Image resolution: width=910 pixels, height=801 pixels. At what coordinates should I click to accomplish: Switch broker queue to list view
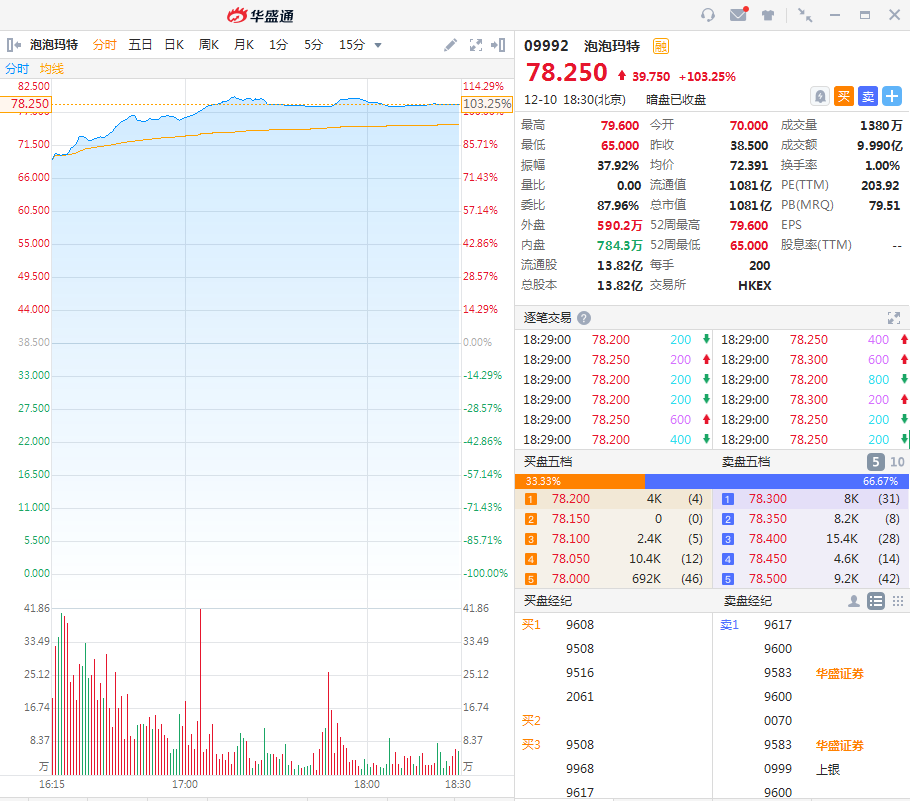click(x=876, y=601)
